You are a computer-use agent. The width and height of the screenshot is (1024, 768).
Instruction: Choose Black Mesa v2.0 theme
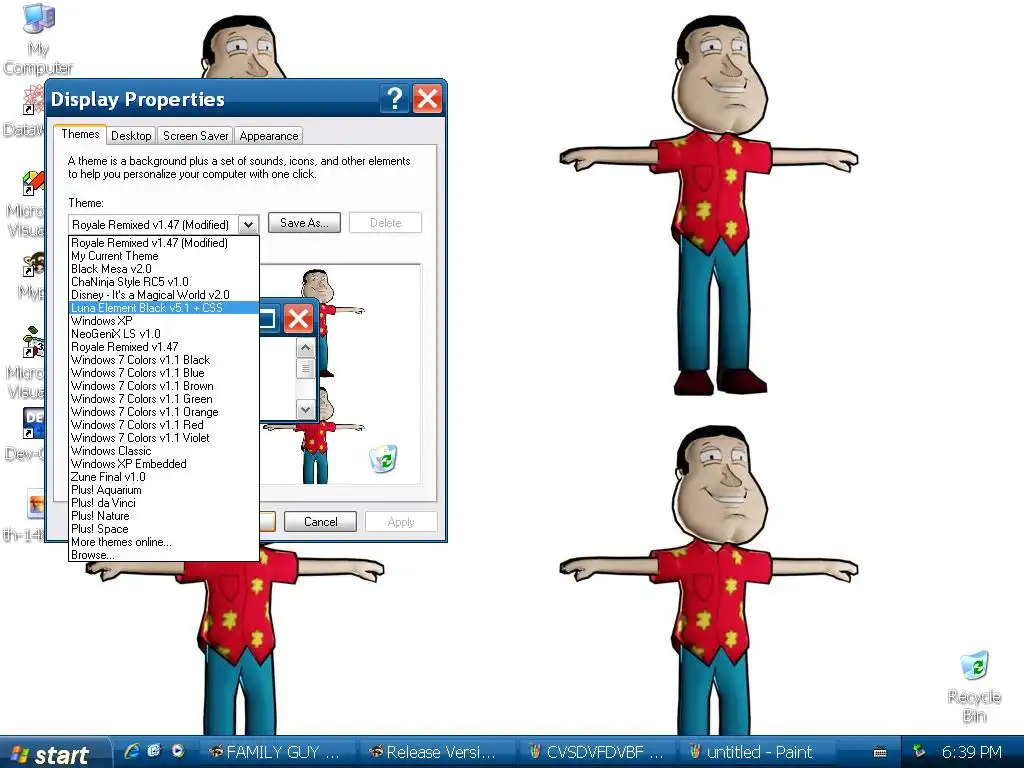point(164,269)
